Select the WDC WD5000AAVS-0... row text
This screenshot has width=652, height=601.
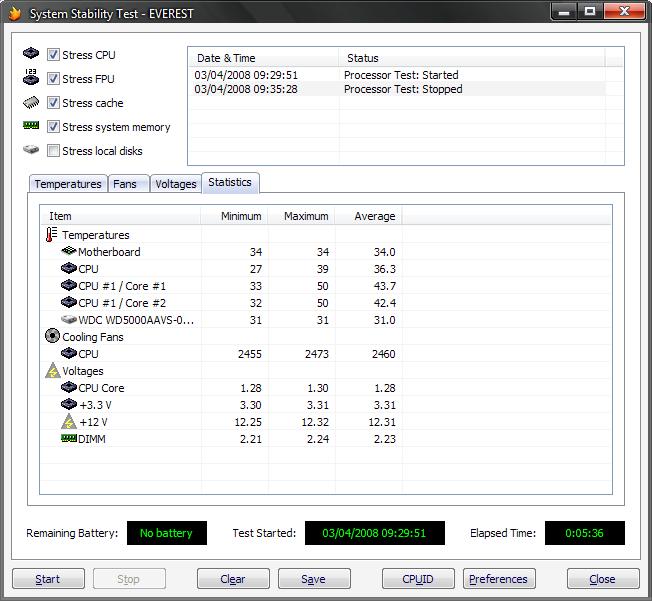[x=136, y=320]
